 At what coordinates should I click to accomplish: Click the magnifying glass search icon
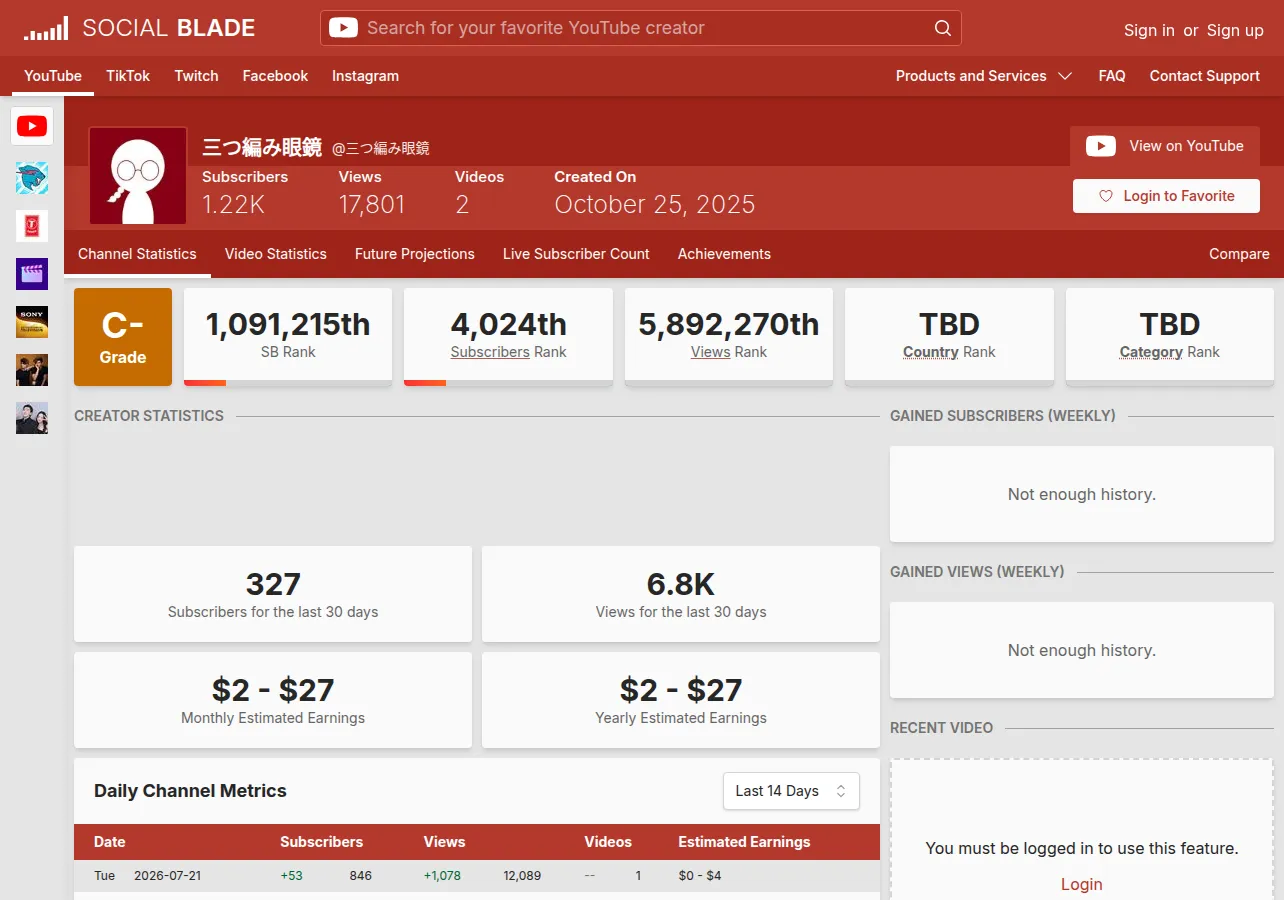943,28
